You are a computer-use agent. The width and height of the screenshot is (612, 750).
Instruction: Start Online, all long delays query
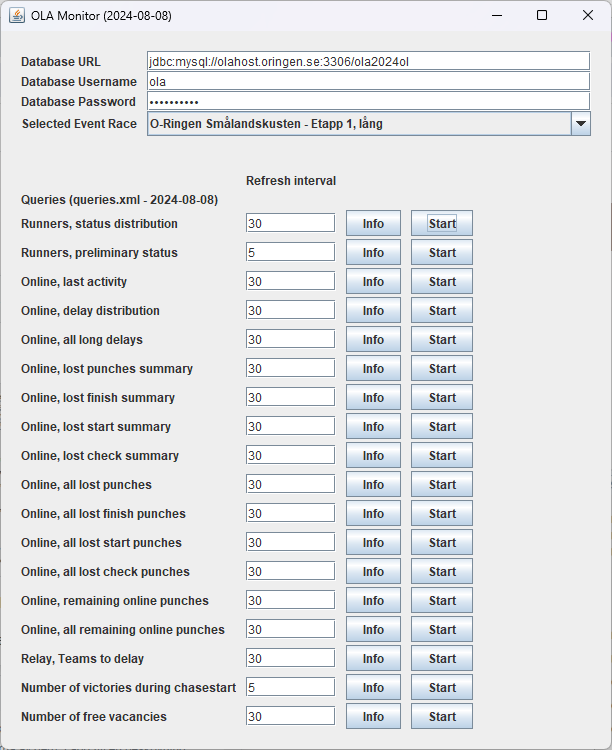(442, 340)
